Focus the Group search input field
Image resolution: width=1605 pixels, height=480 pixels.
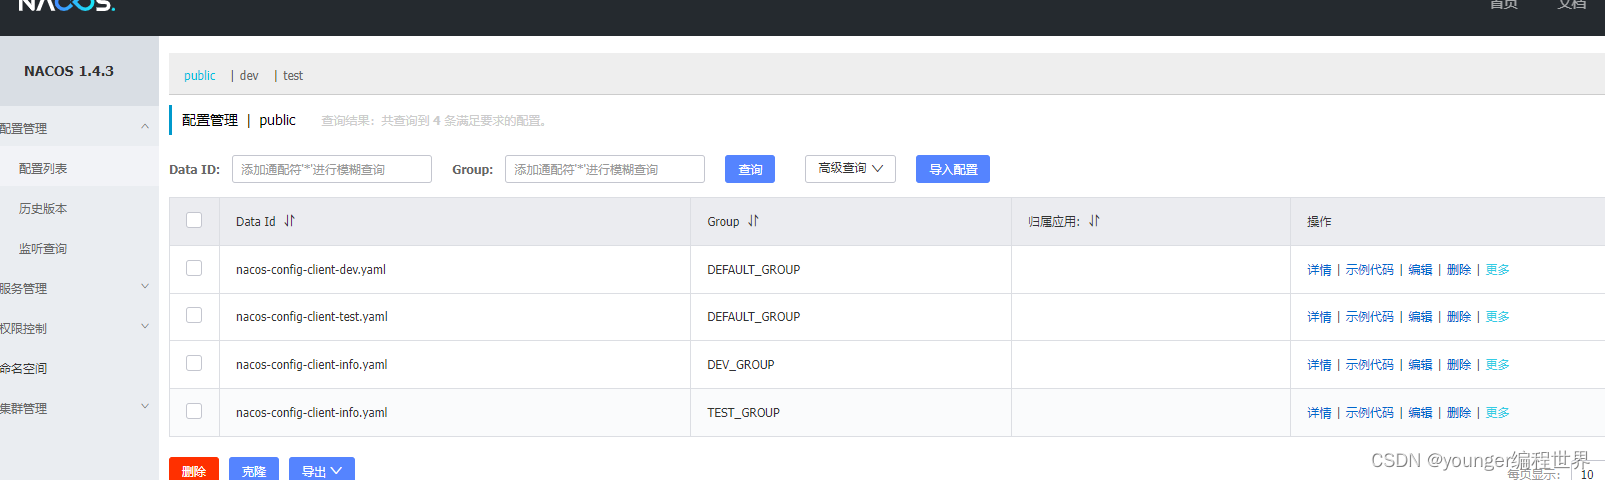[605, 169]
